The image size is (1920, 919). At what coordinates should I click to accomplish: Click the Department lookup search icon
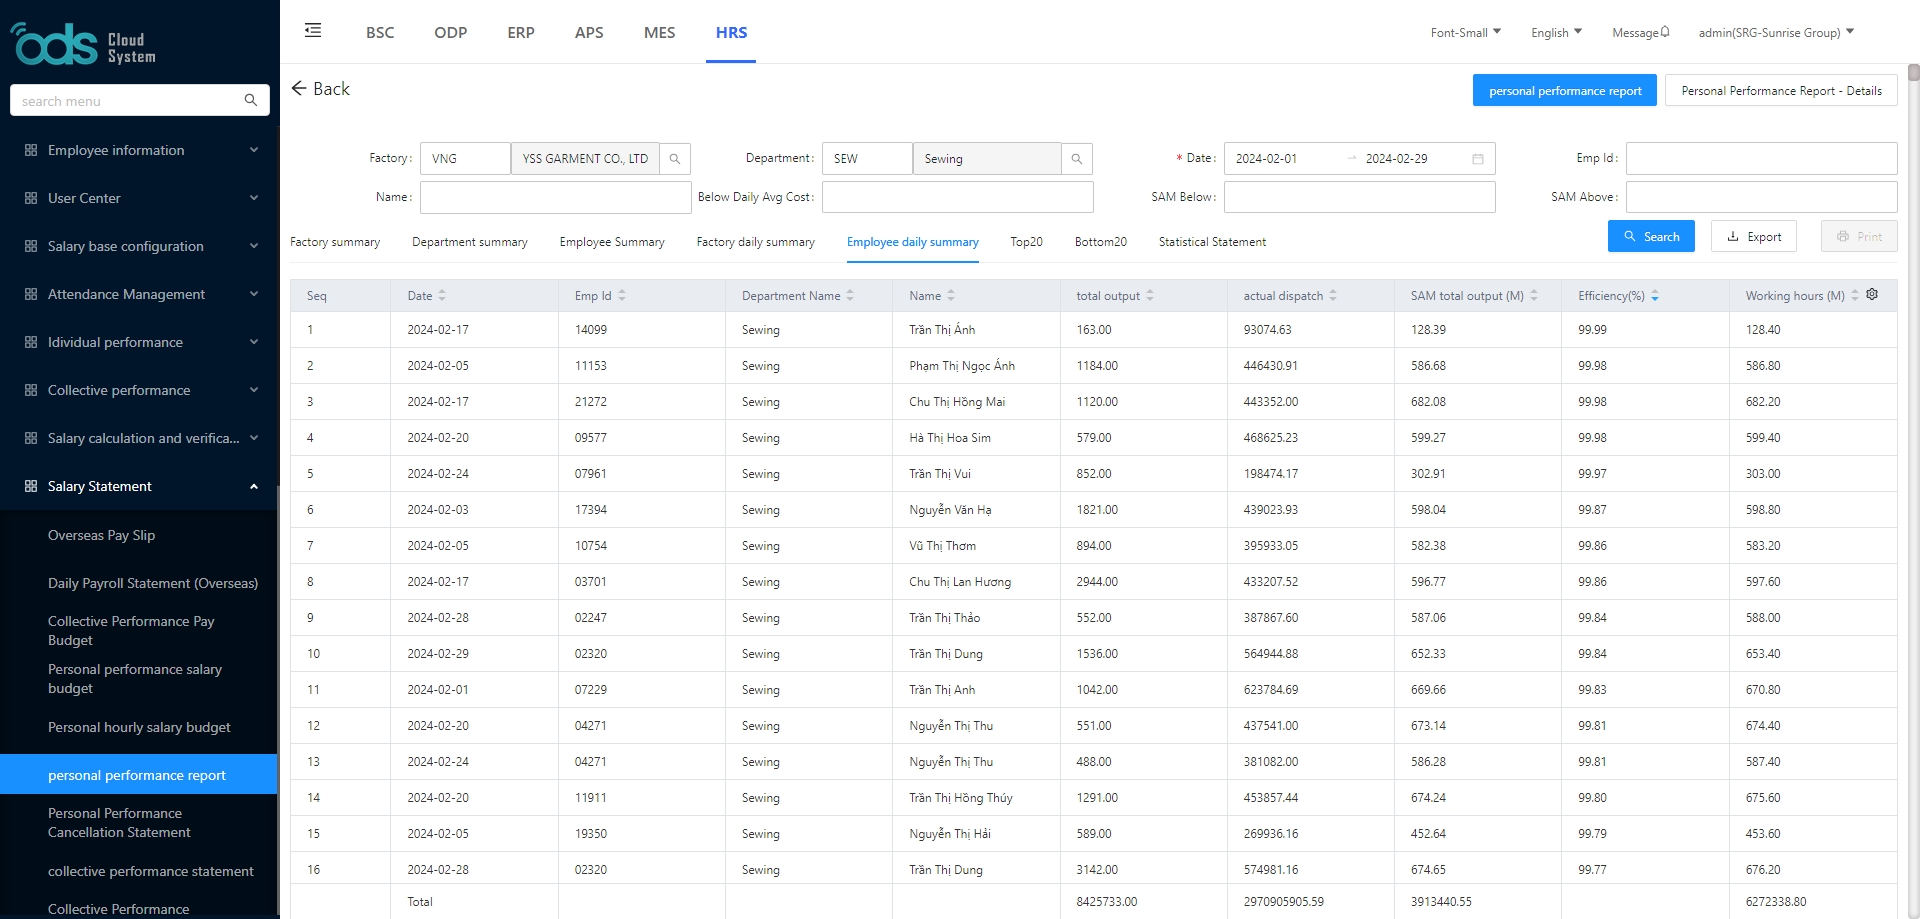[x=1077, y=159]
